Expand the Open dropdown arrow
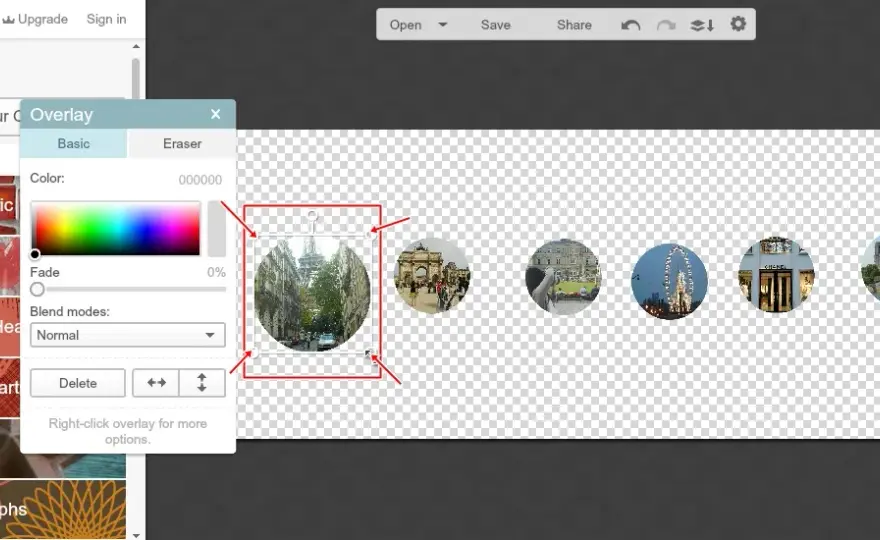The width and height of the screenshot is (880, 540). (x=443, y=25)
